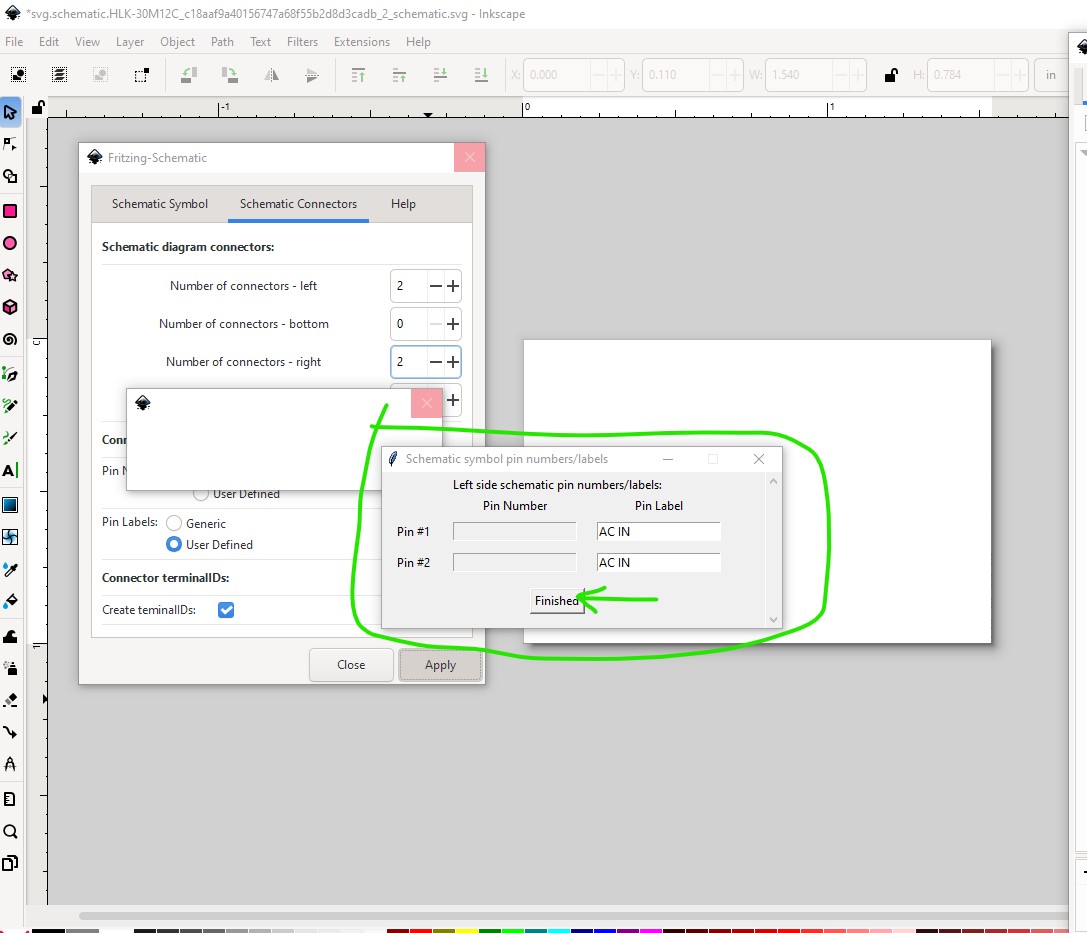Toggle the width/height ratio lock

tap(891, 75)
